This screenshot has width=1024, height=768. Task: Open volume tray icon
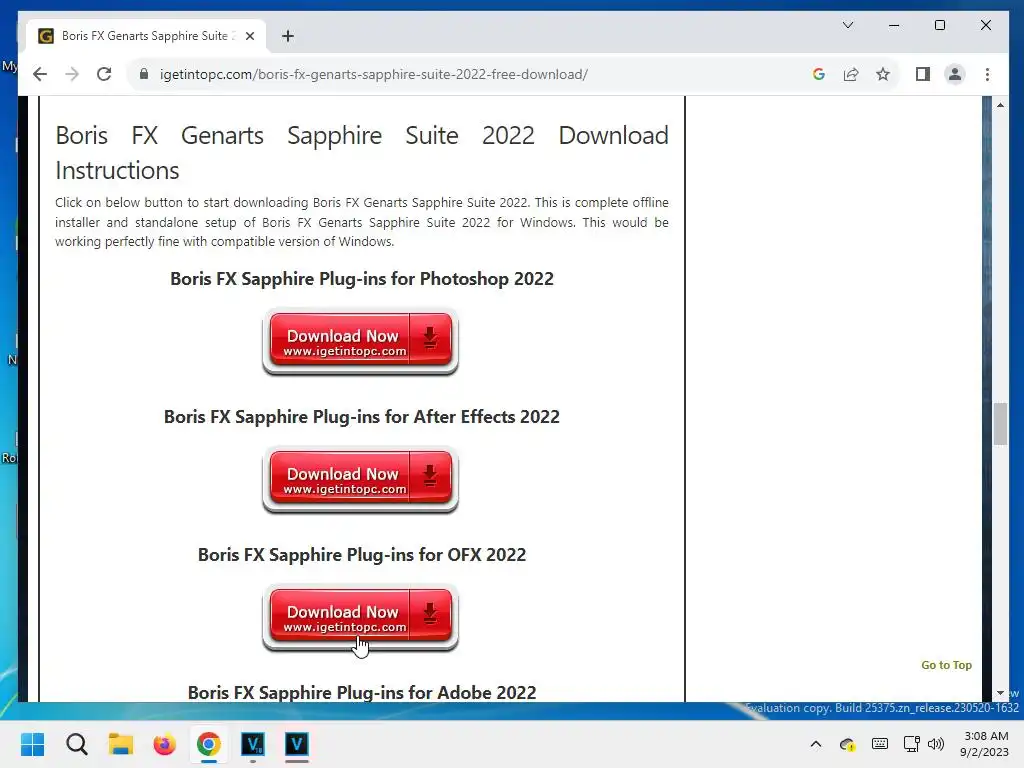point(936,744)
